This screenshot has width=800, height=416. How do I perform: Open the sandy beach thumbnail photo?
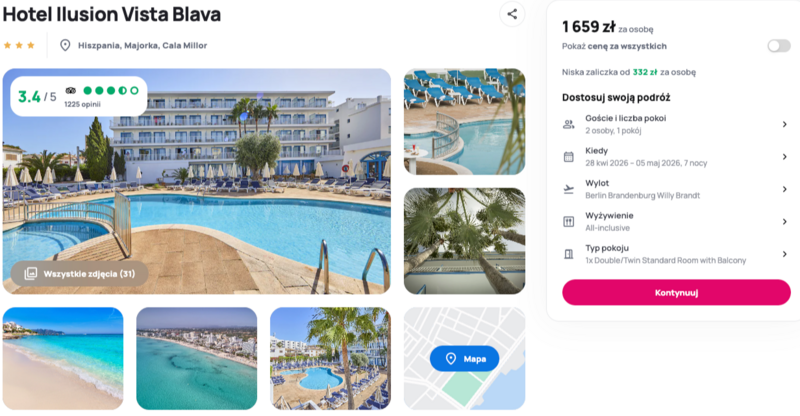tap(63, 358)
